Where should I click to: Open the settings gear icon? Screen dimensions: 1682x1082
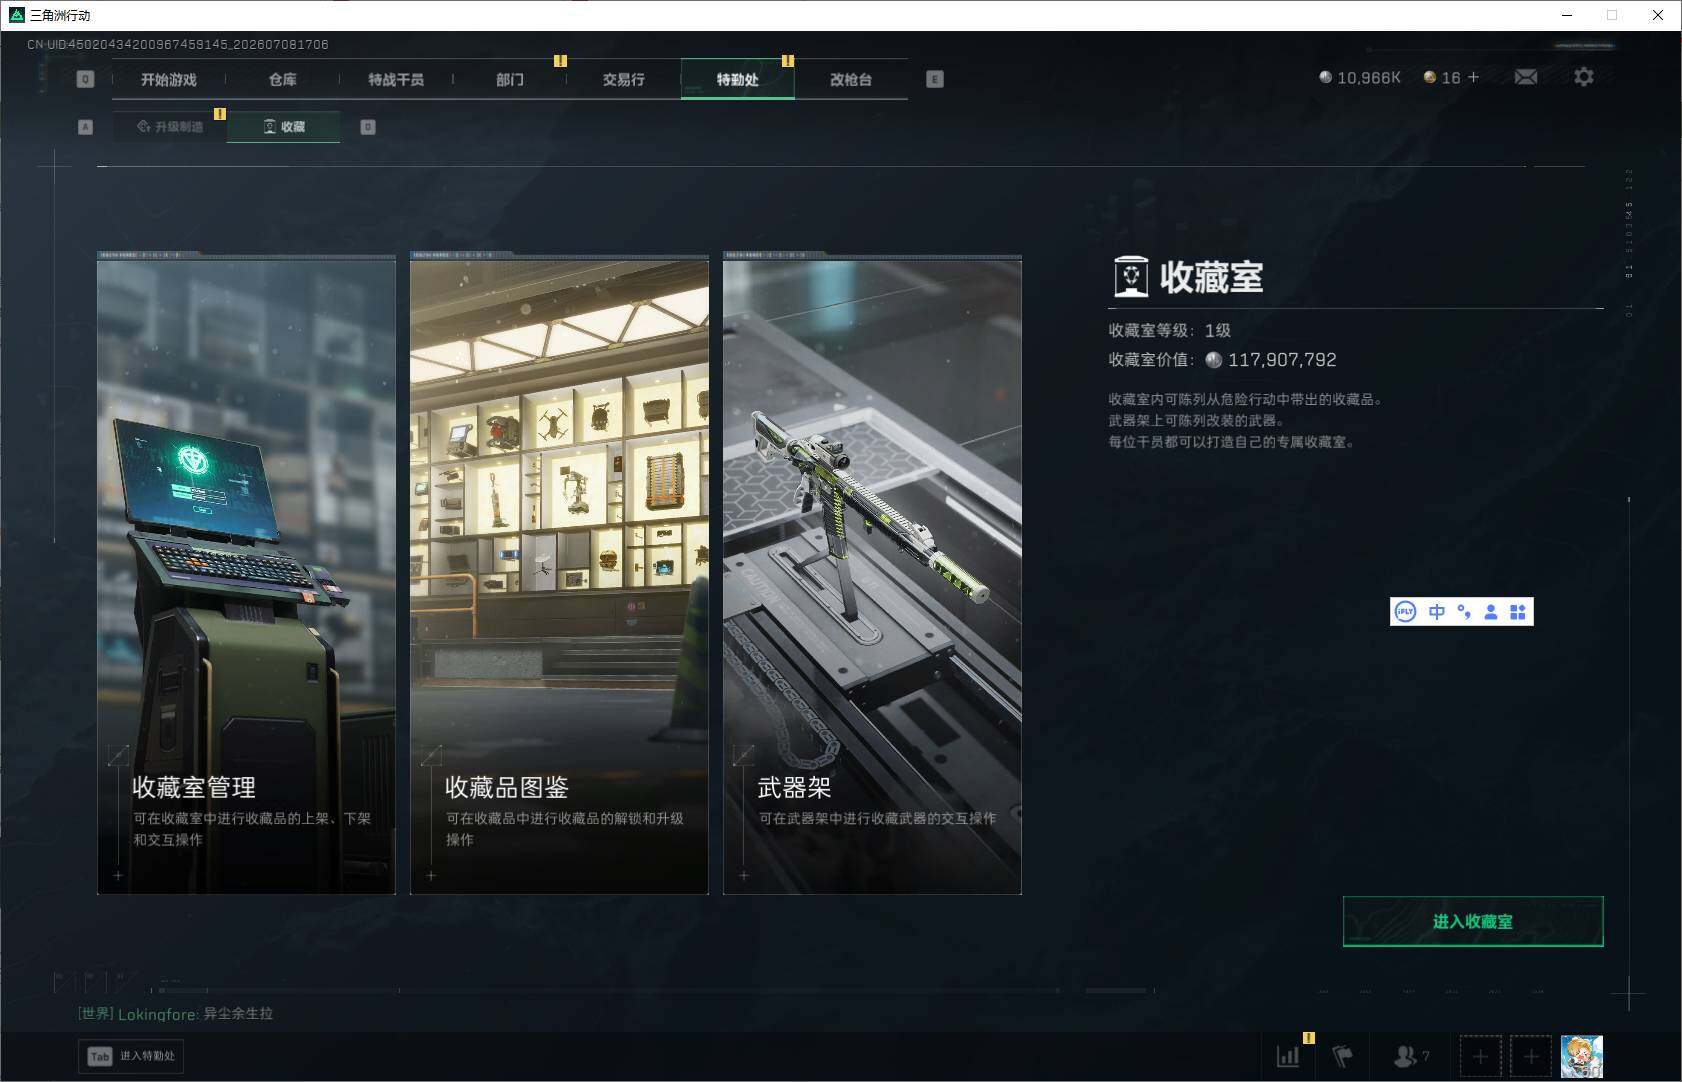point(1584,77)
